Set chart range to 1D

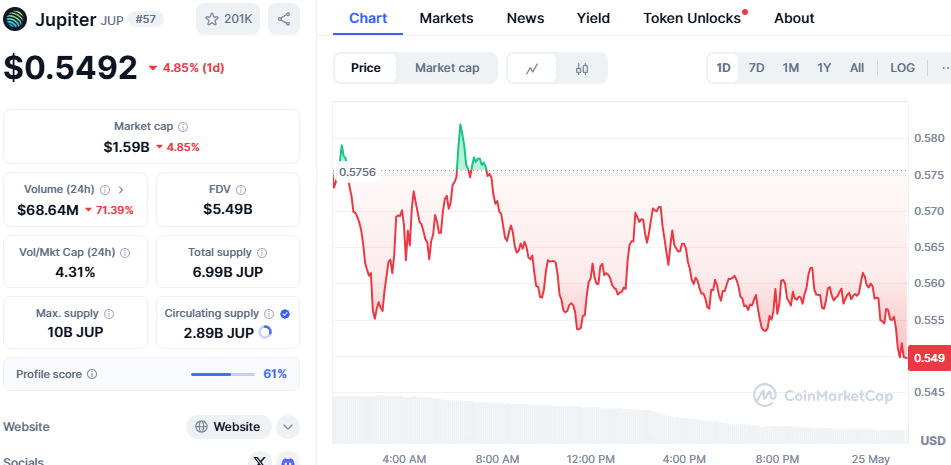(x=723, y=68)
